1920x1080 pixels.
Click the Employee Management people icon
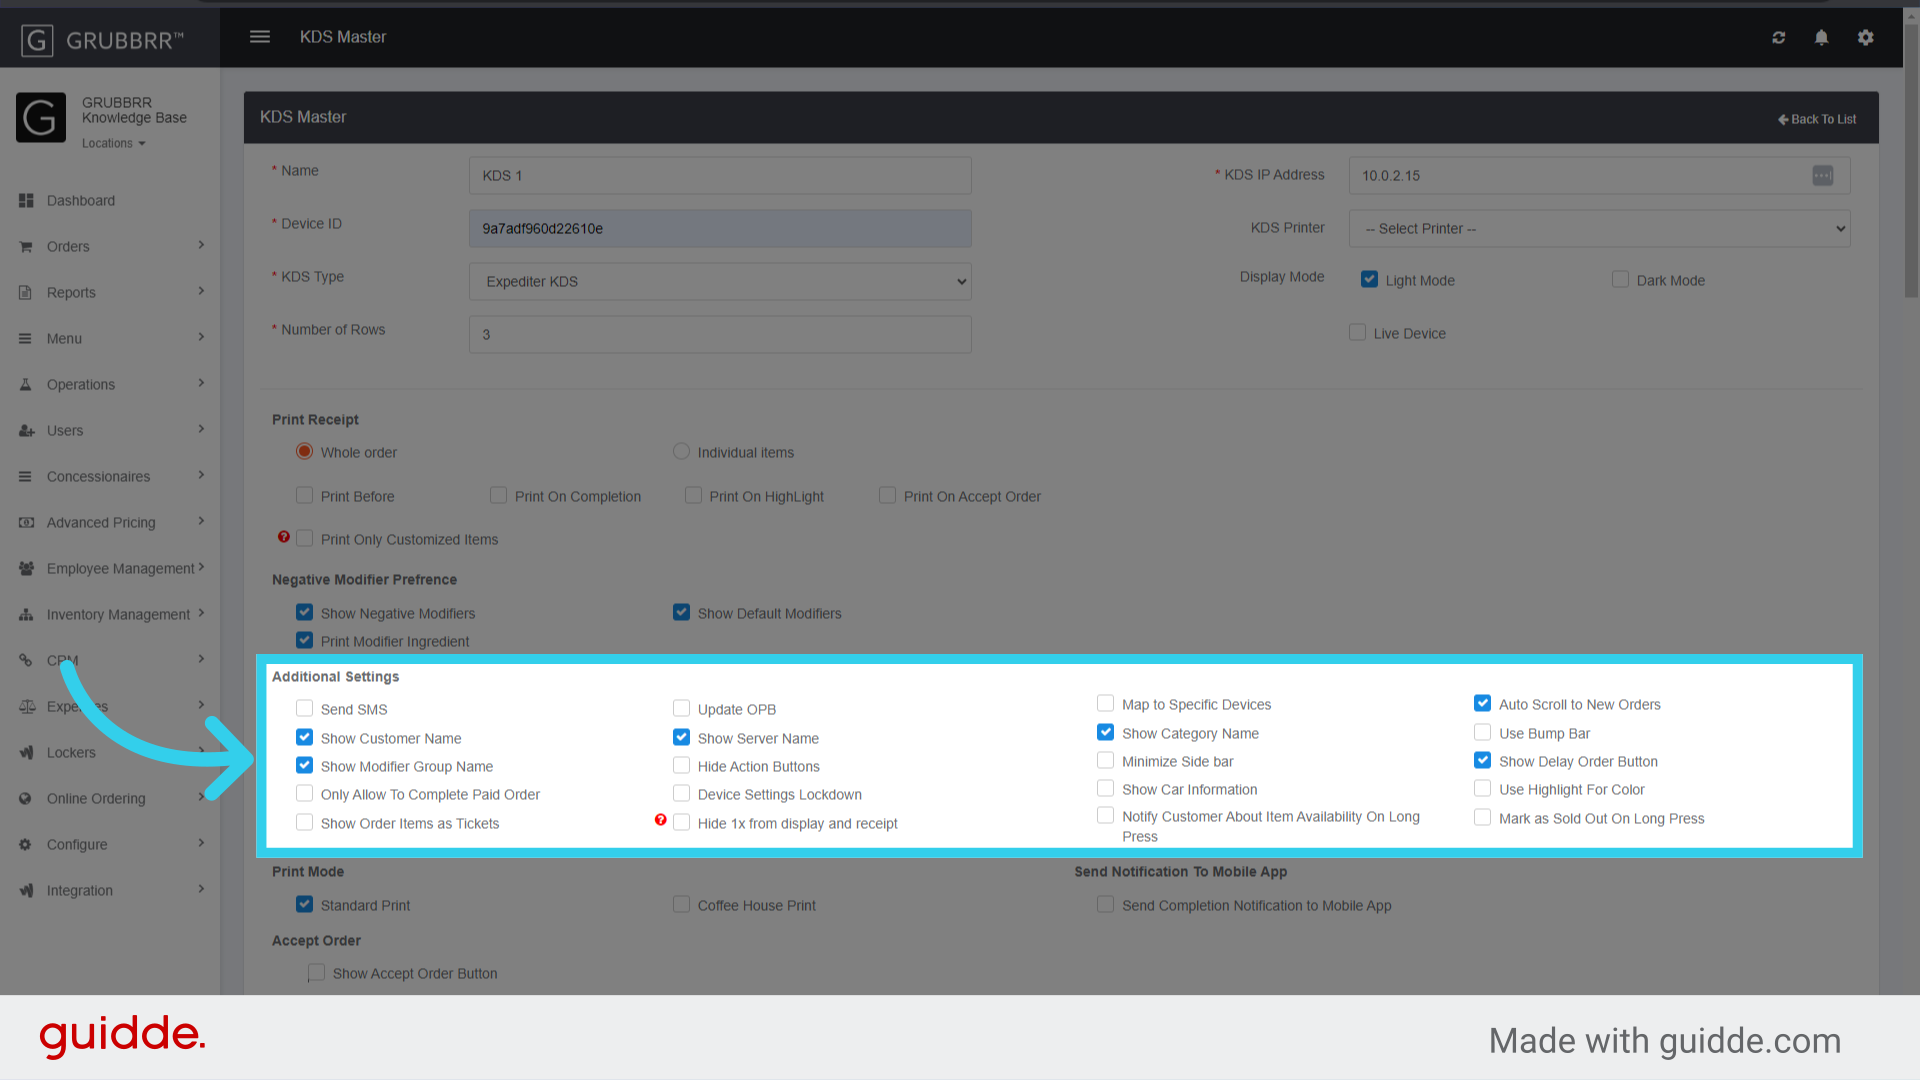point(26,569)
